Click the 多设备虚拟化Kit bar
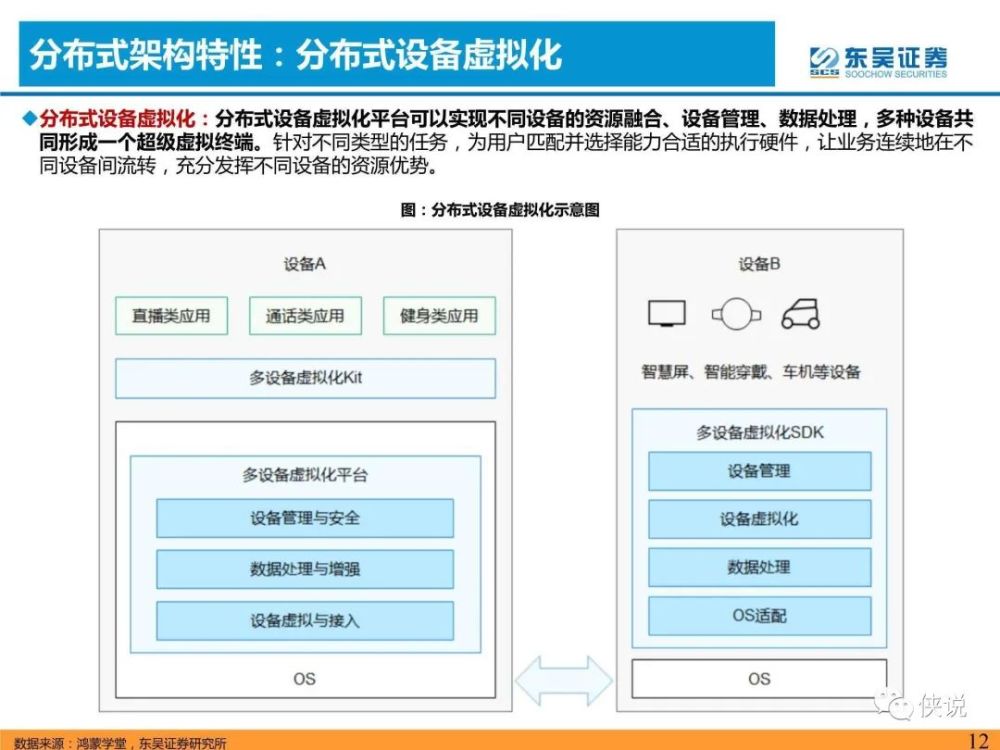1000x750 pixels. 305,378
